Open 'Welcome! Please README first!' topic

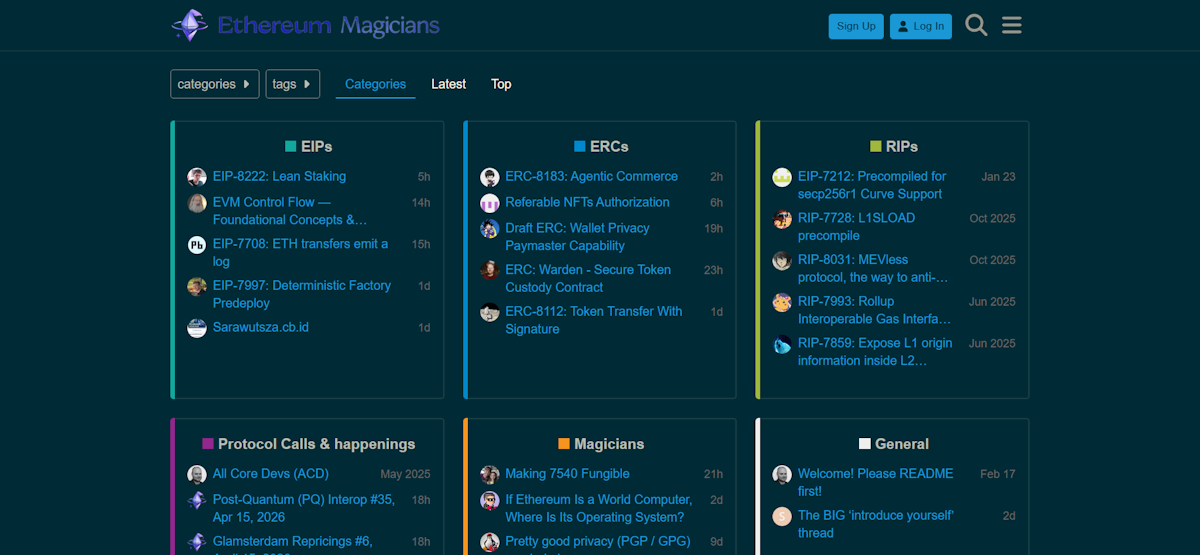point(875,483)
